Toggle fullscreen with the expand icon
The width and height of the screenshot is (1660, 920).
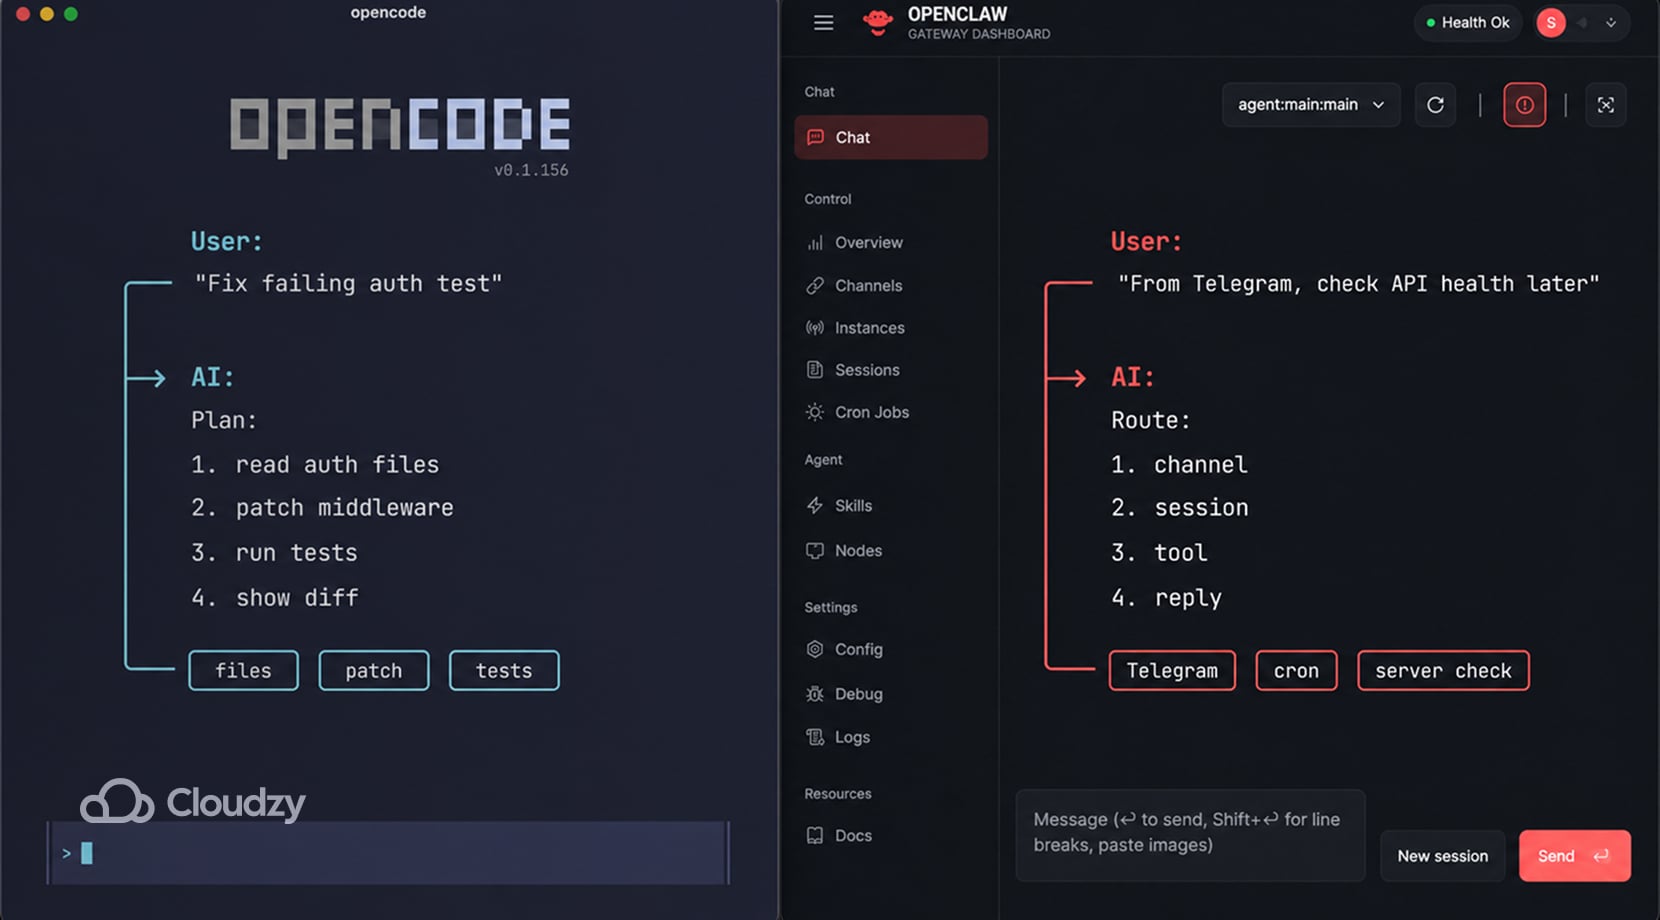[1605, 104]
